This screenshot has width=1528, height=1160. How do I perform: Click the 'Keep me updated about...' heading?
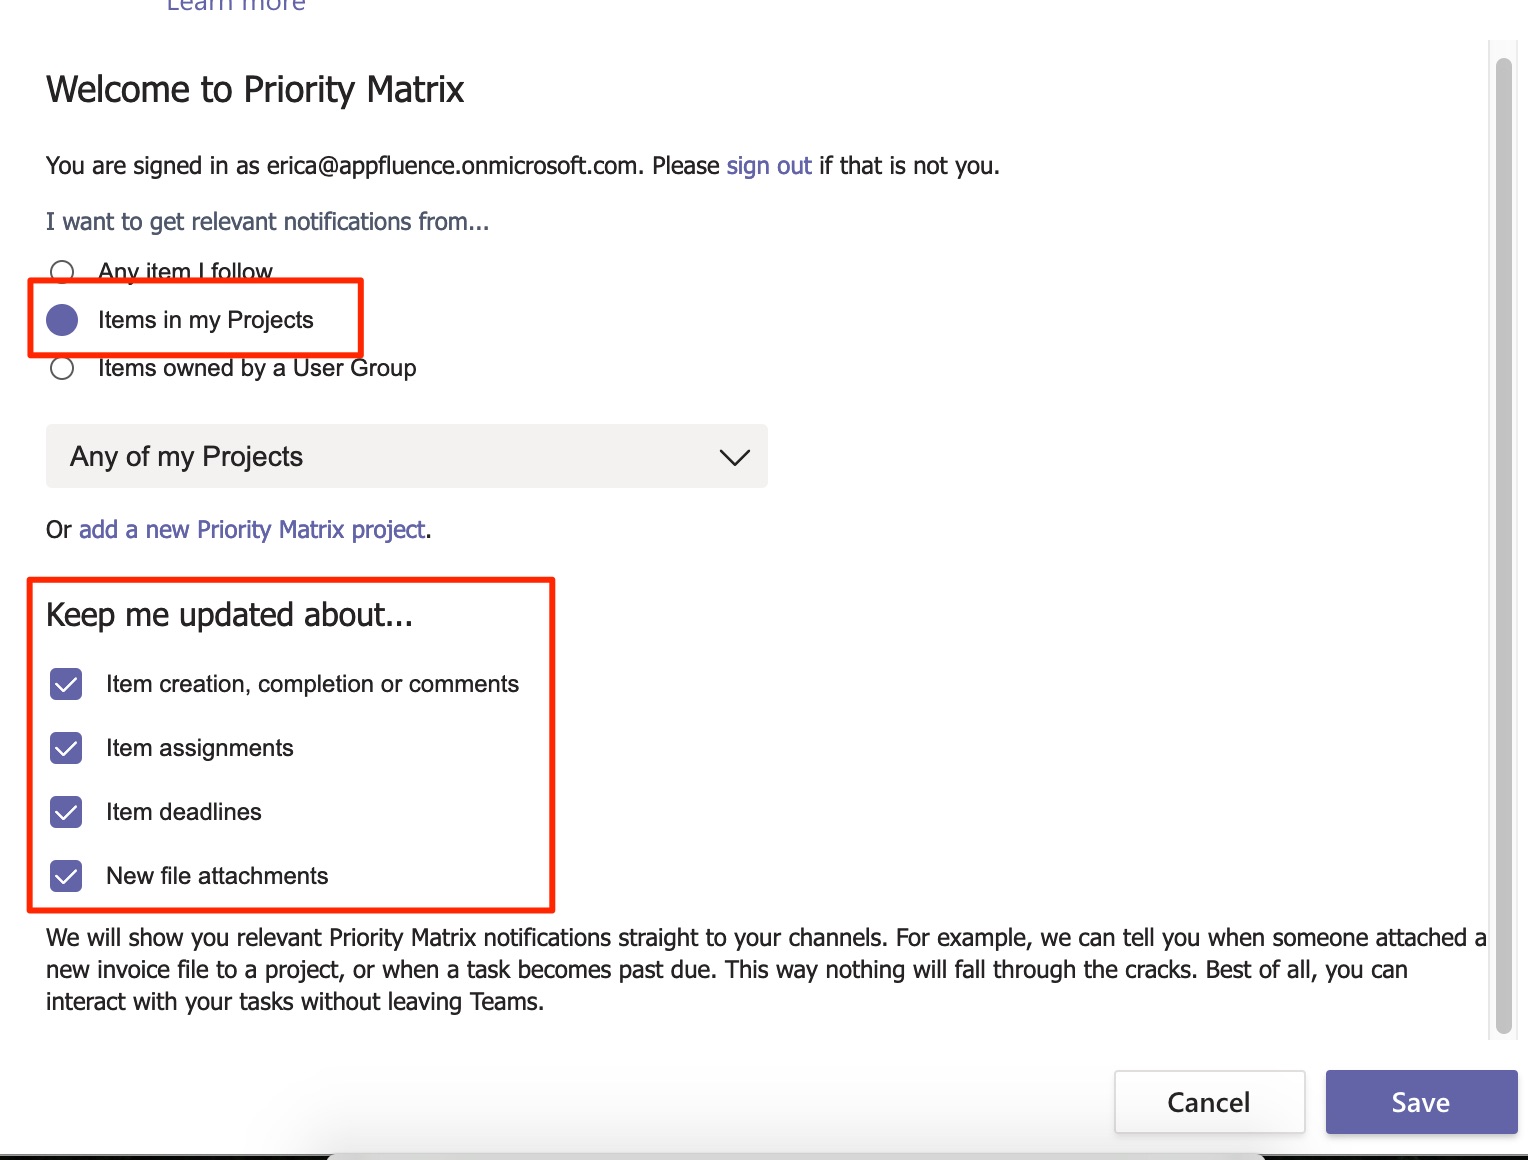[x=229, y=615]
